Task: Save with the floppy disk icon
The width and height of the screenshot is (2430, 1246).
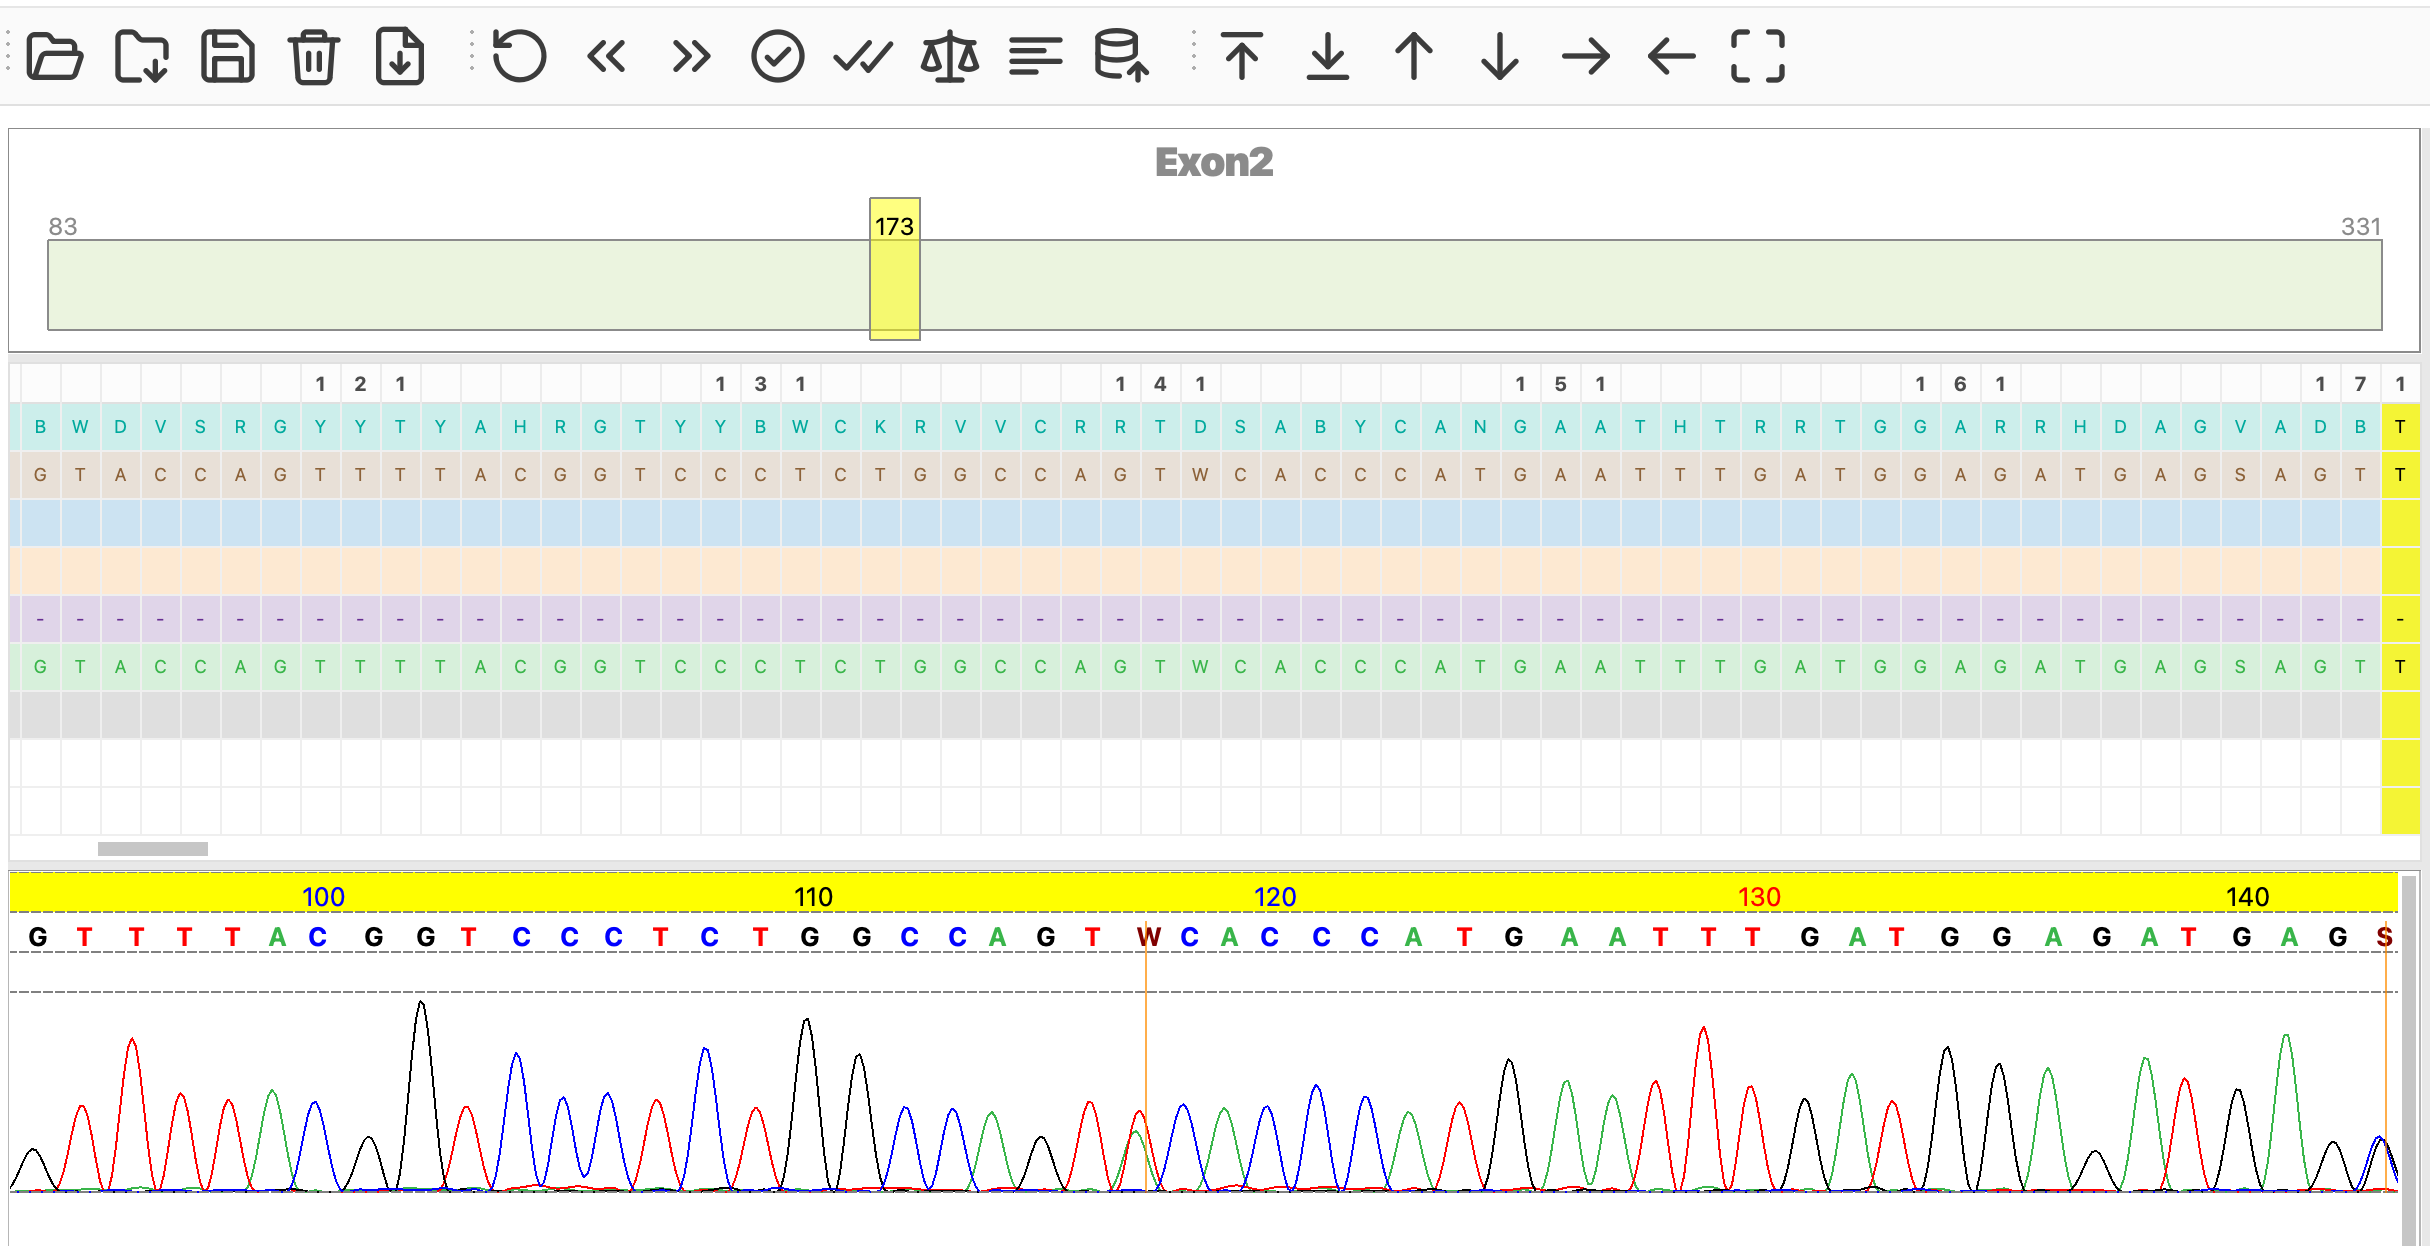Action: (x=228, y=56)
